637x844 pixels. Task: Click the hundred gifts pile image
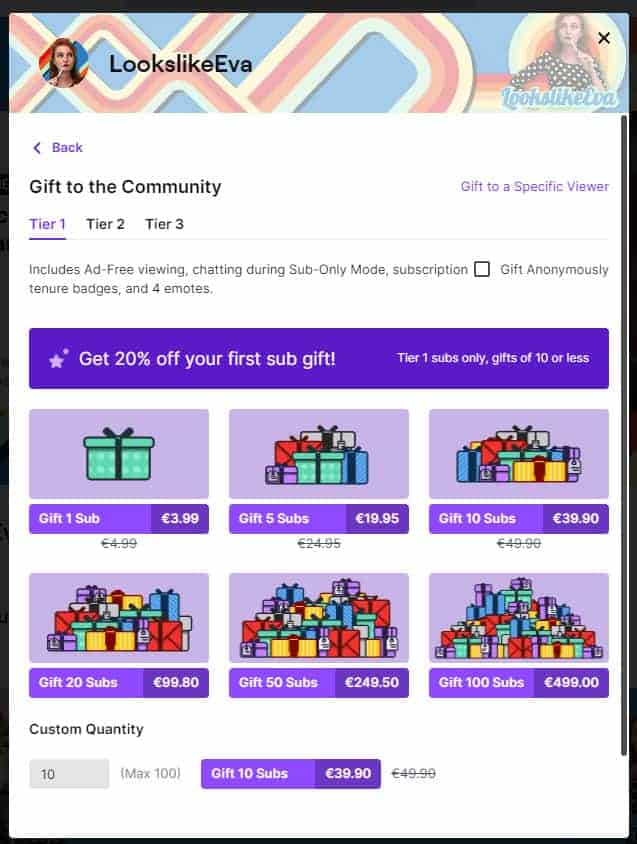(519, 617)
